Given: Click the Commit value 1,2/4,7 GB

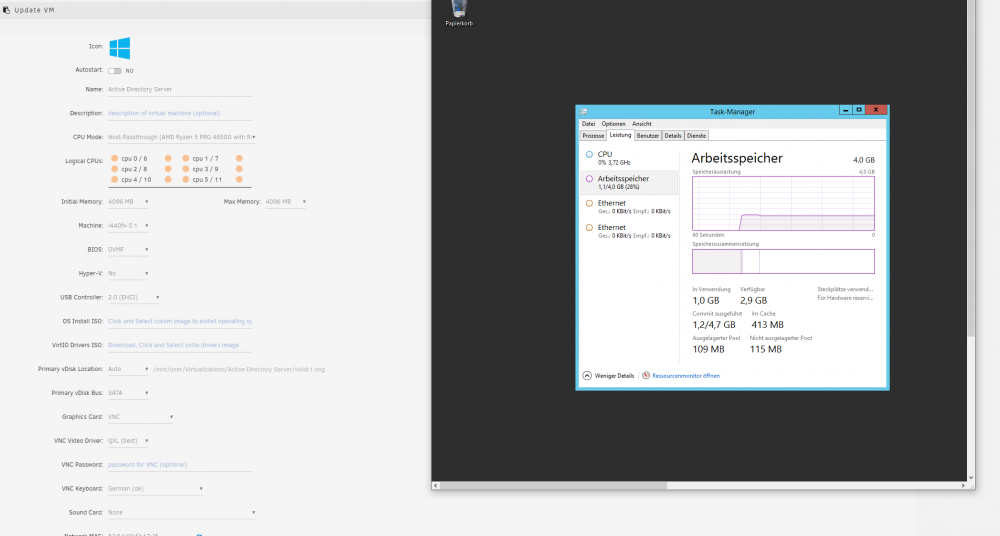Looking at the screenshot, I should [714, 325].
